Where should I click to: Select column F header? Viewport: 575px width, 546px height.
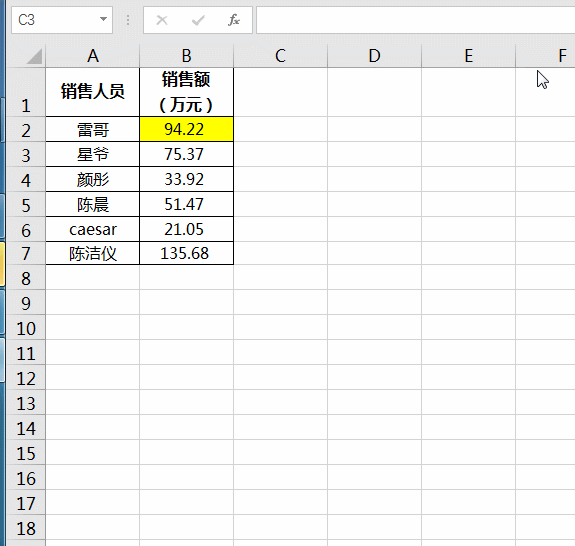[x=545, y=56]
